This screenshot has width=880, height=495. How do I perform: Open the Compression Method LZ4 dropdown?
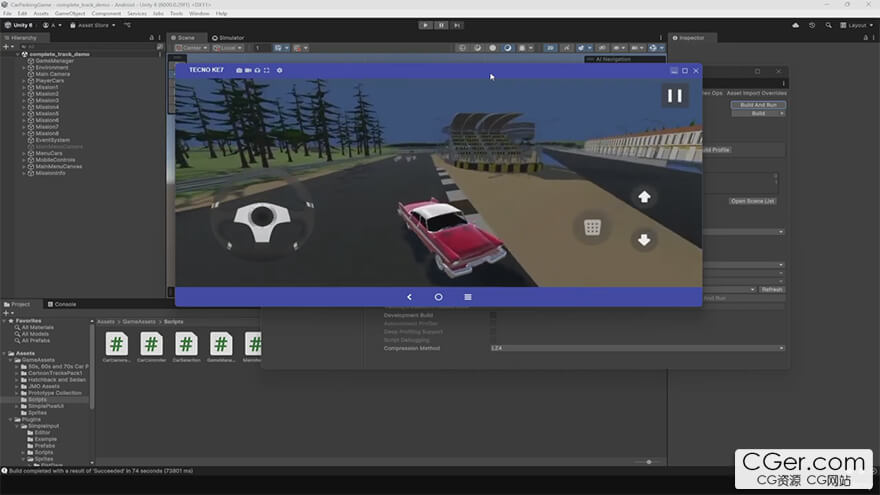click(637, 349)
